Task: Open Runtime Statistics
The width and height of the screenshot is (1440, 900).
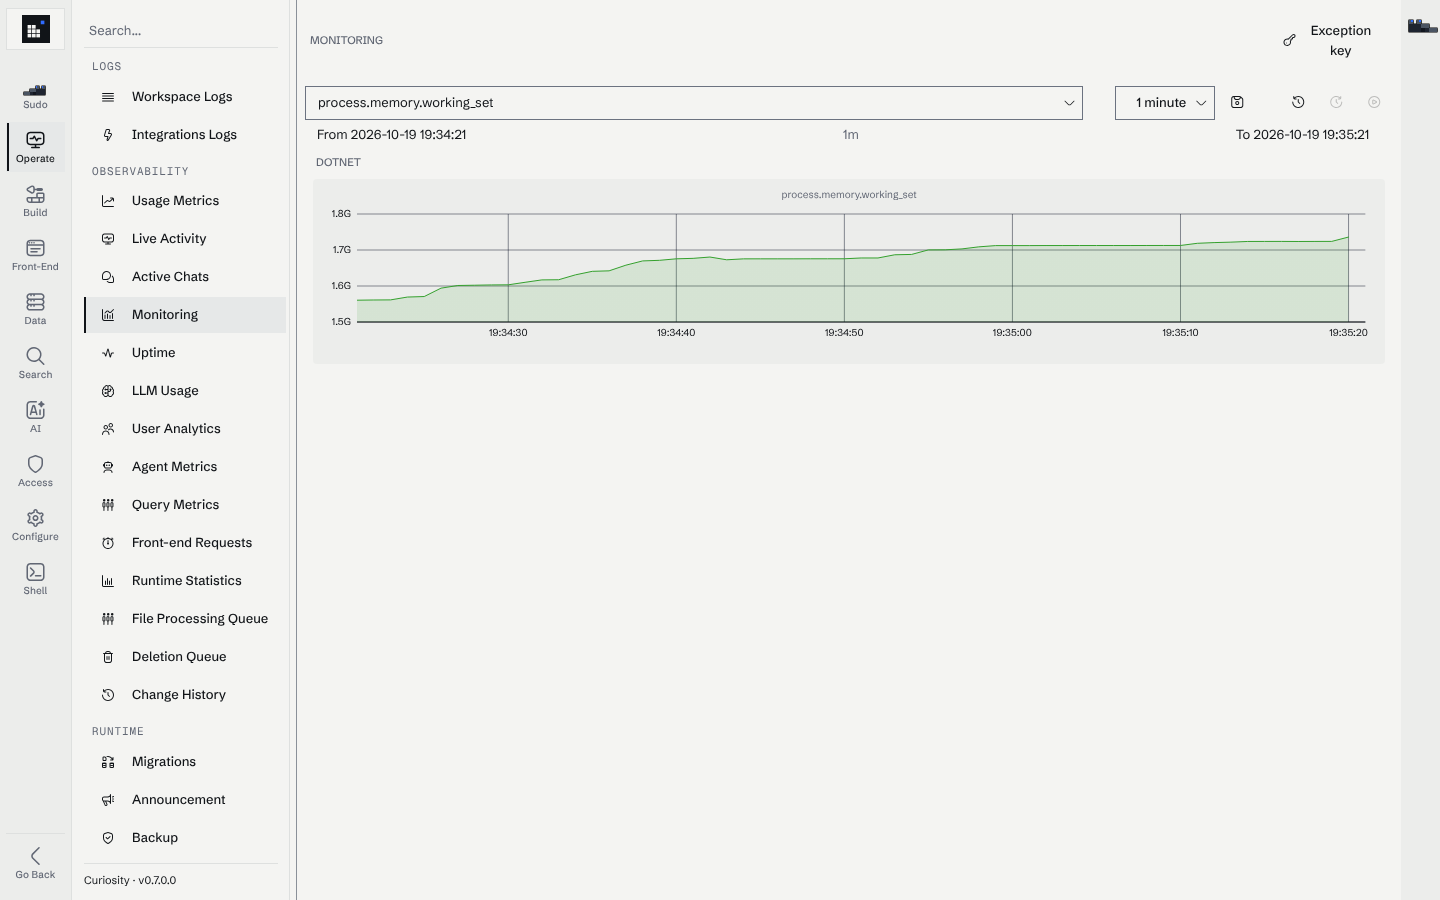Action: pyautogui.click(x=185, y=581)
